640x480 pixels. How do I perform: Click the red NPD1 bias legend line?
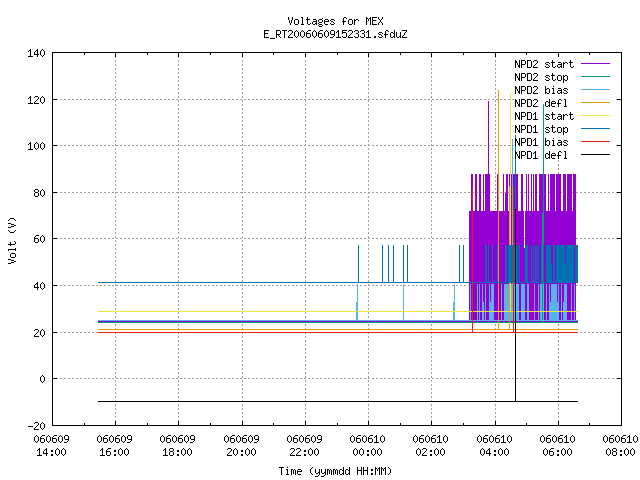595,142
